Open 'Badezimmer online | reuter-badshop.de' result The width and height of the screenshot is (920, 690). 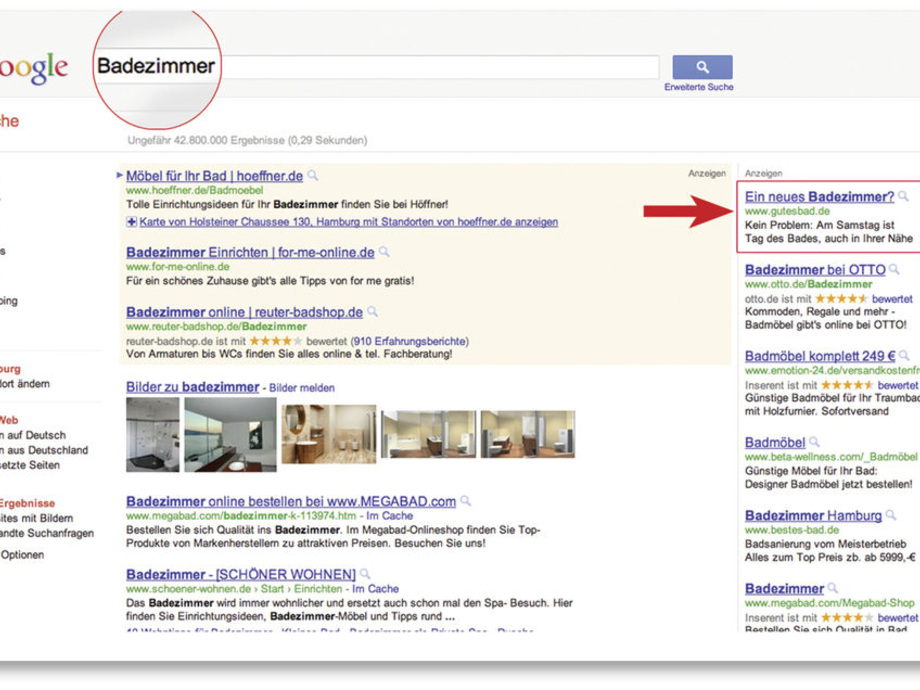click(245, 312)
